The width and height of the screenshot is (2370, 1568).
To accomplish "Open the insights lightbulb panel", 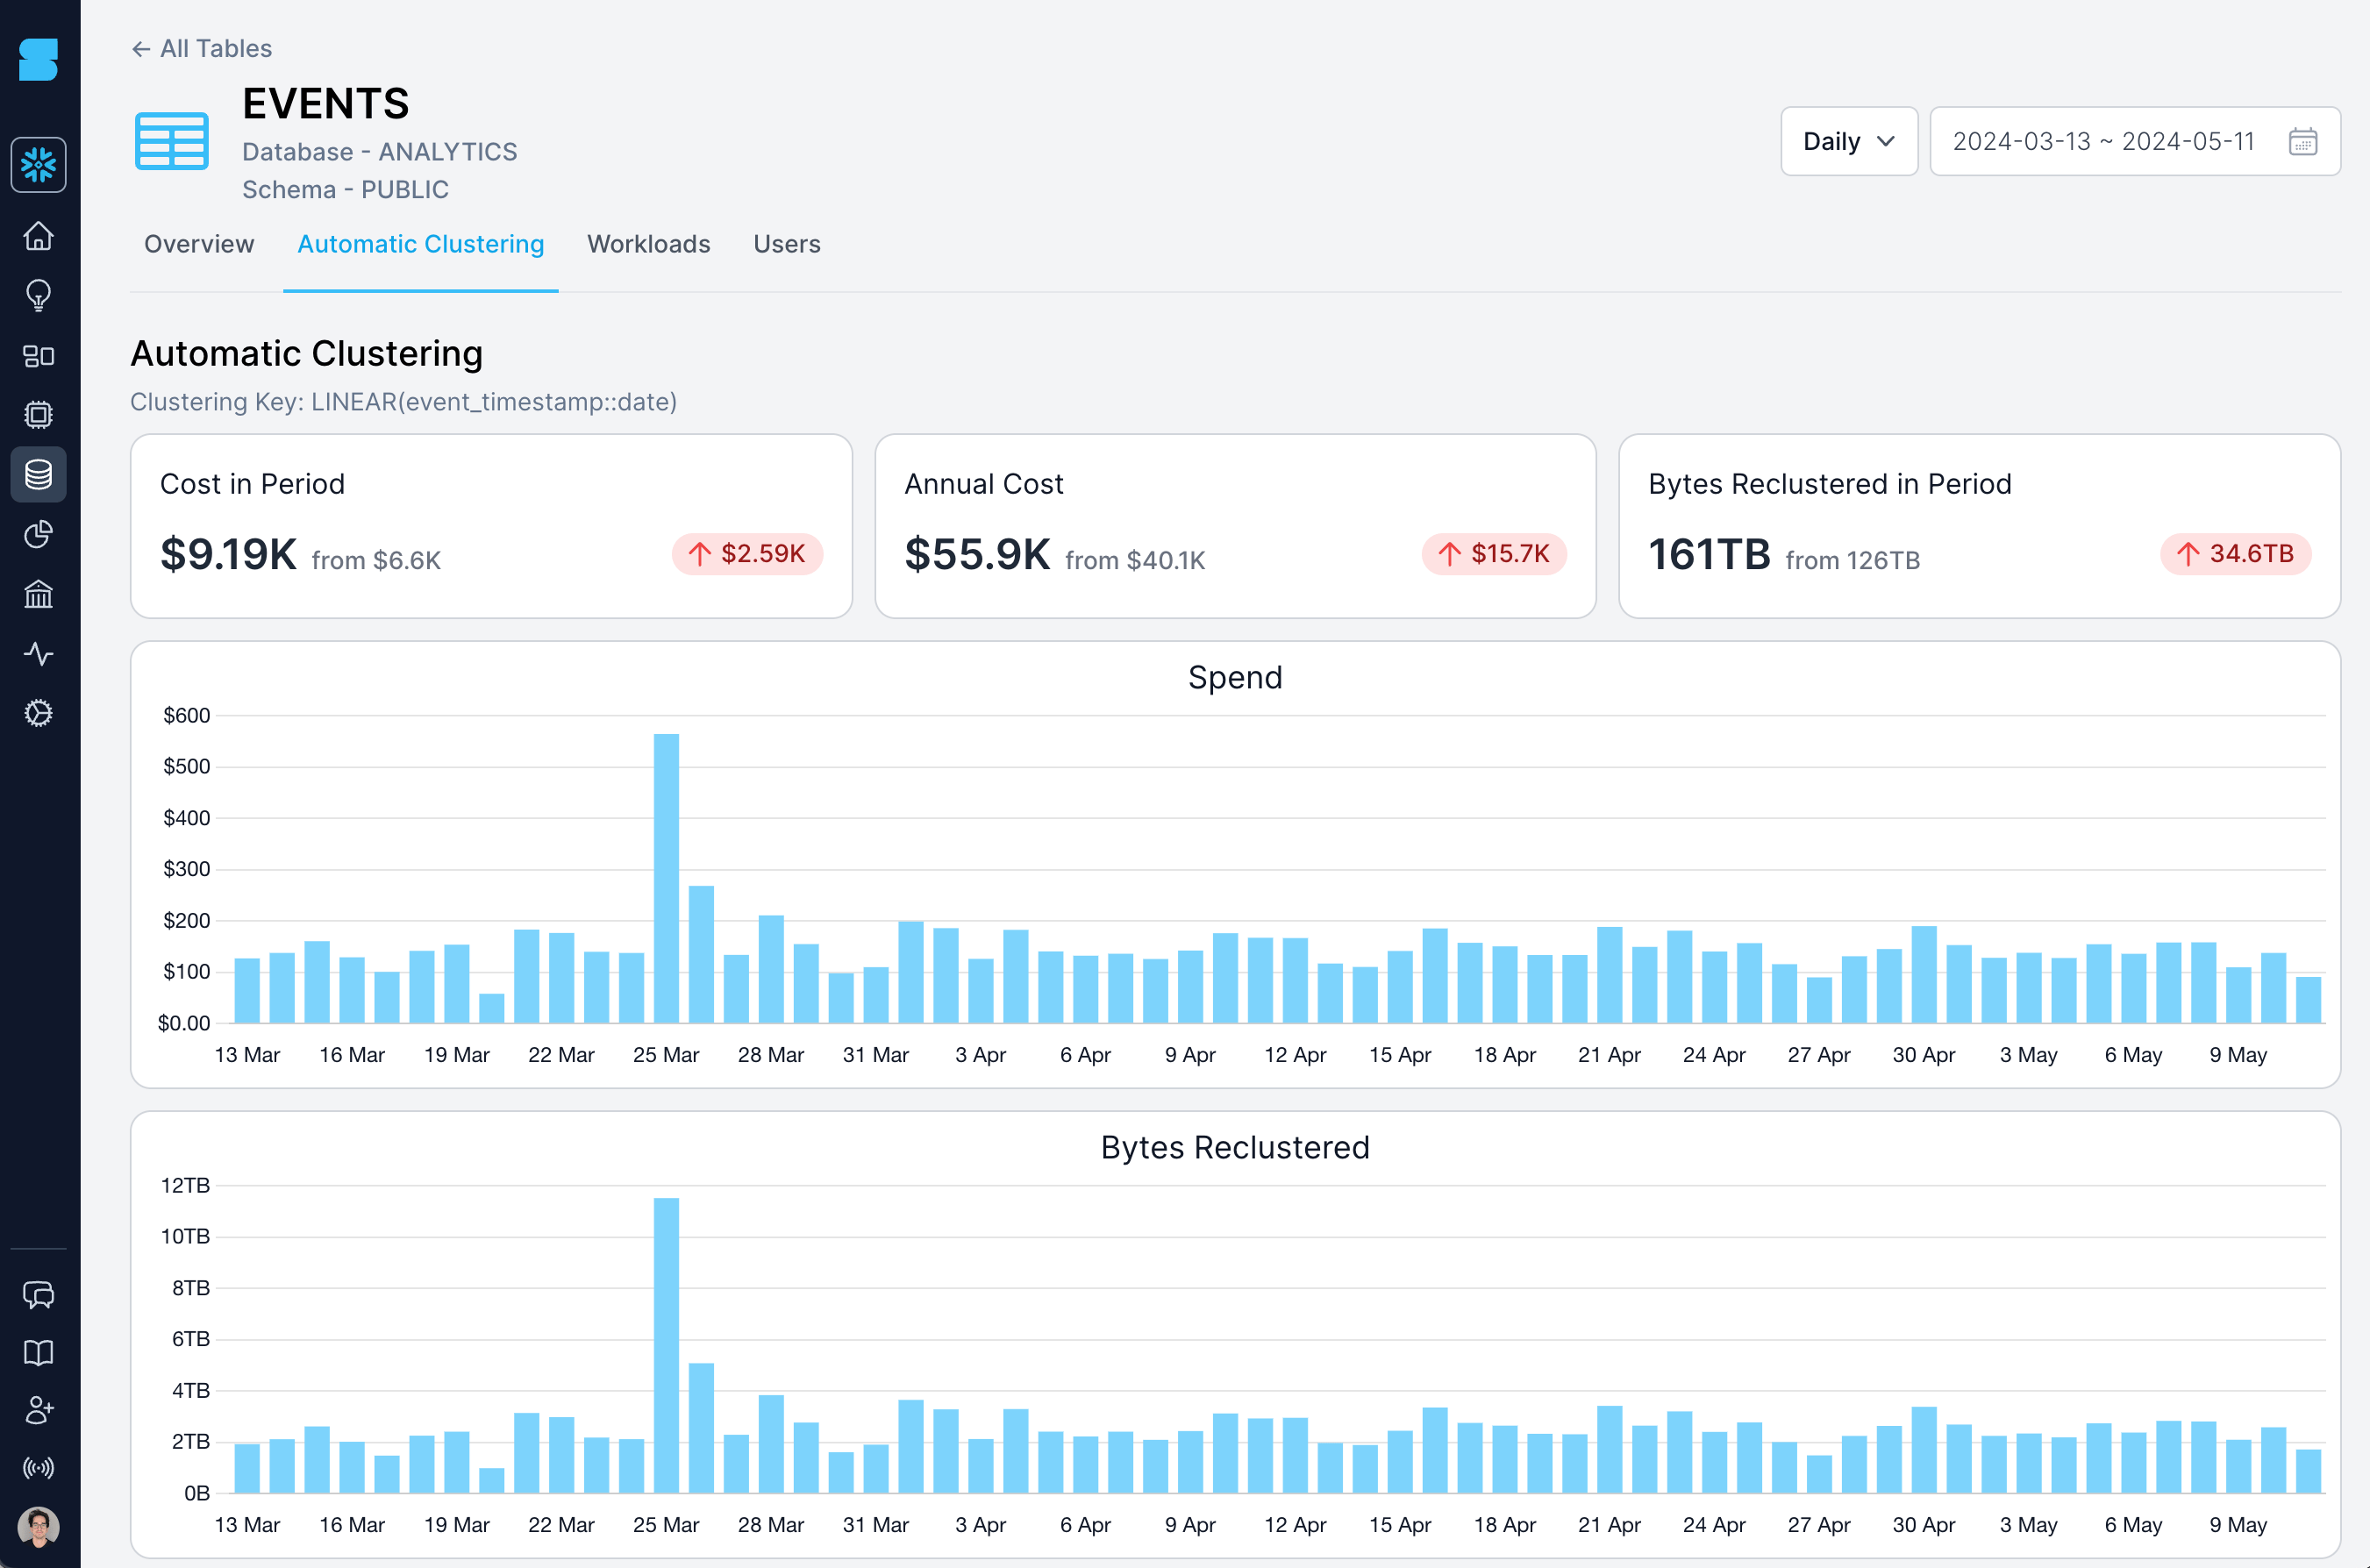I will pos(38,295).
